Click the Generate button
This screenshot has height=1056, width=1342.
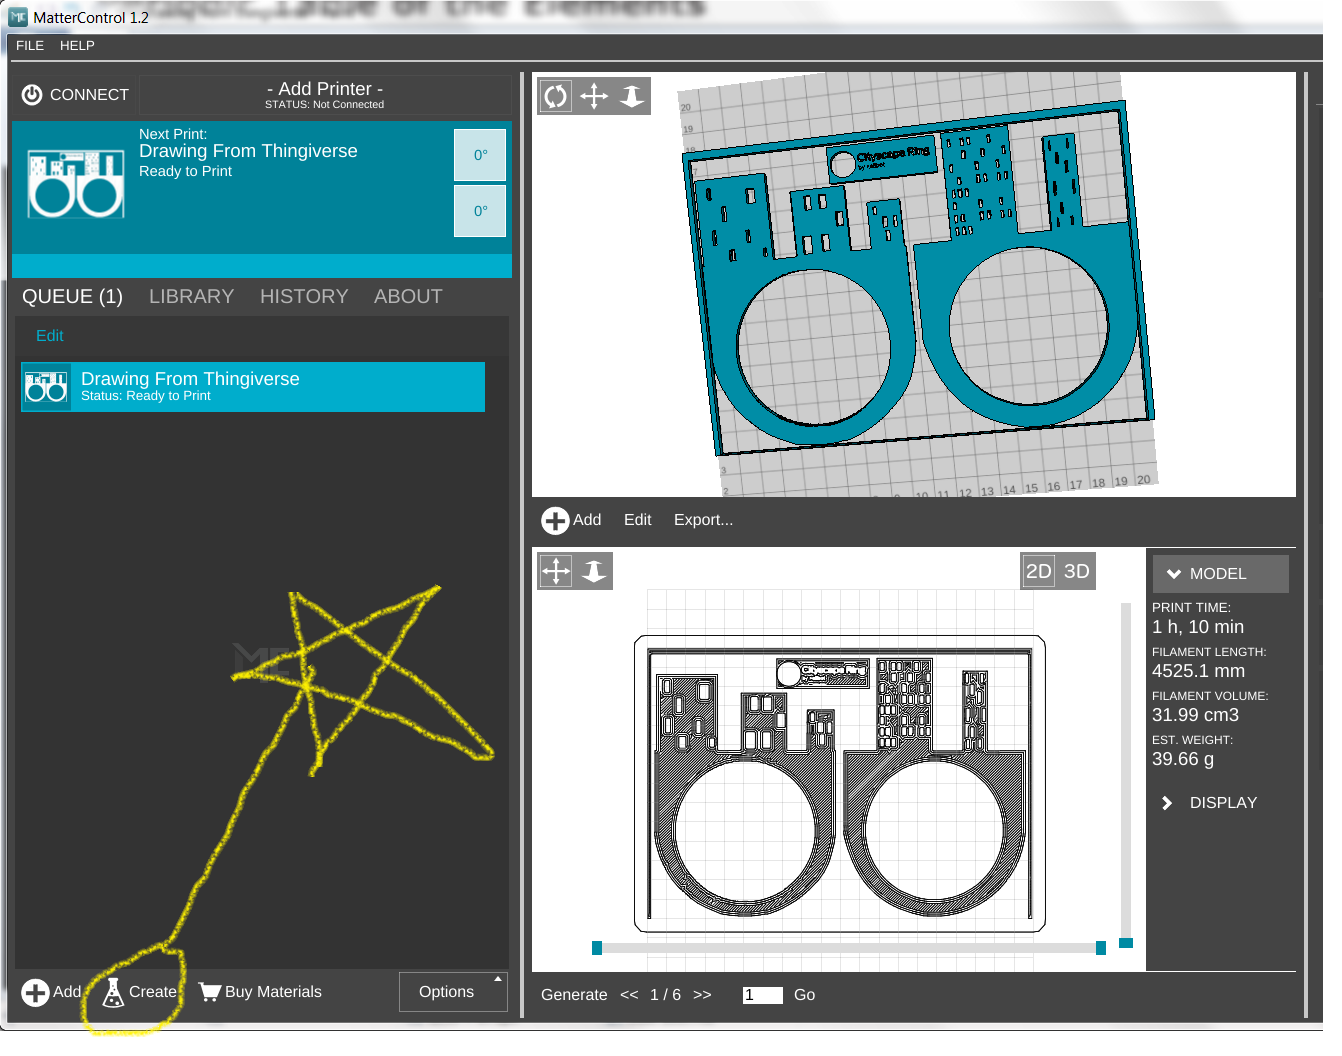coord(574,995)
